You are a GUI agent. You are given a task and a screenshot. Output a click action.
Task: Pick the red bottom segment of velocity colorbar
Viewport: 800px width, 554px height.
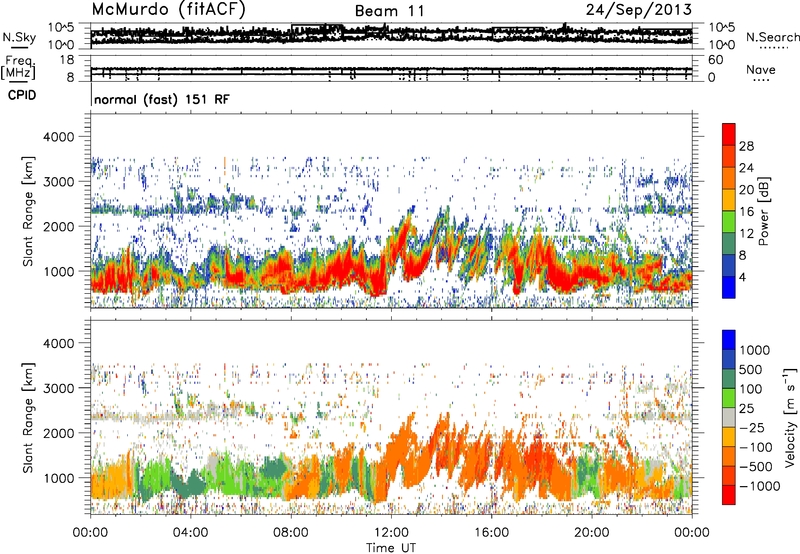729,495
